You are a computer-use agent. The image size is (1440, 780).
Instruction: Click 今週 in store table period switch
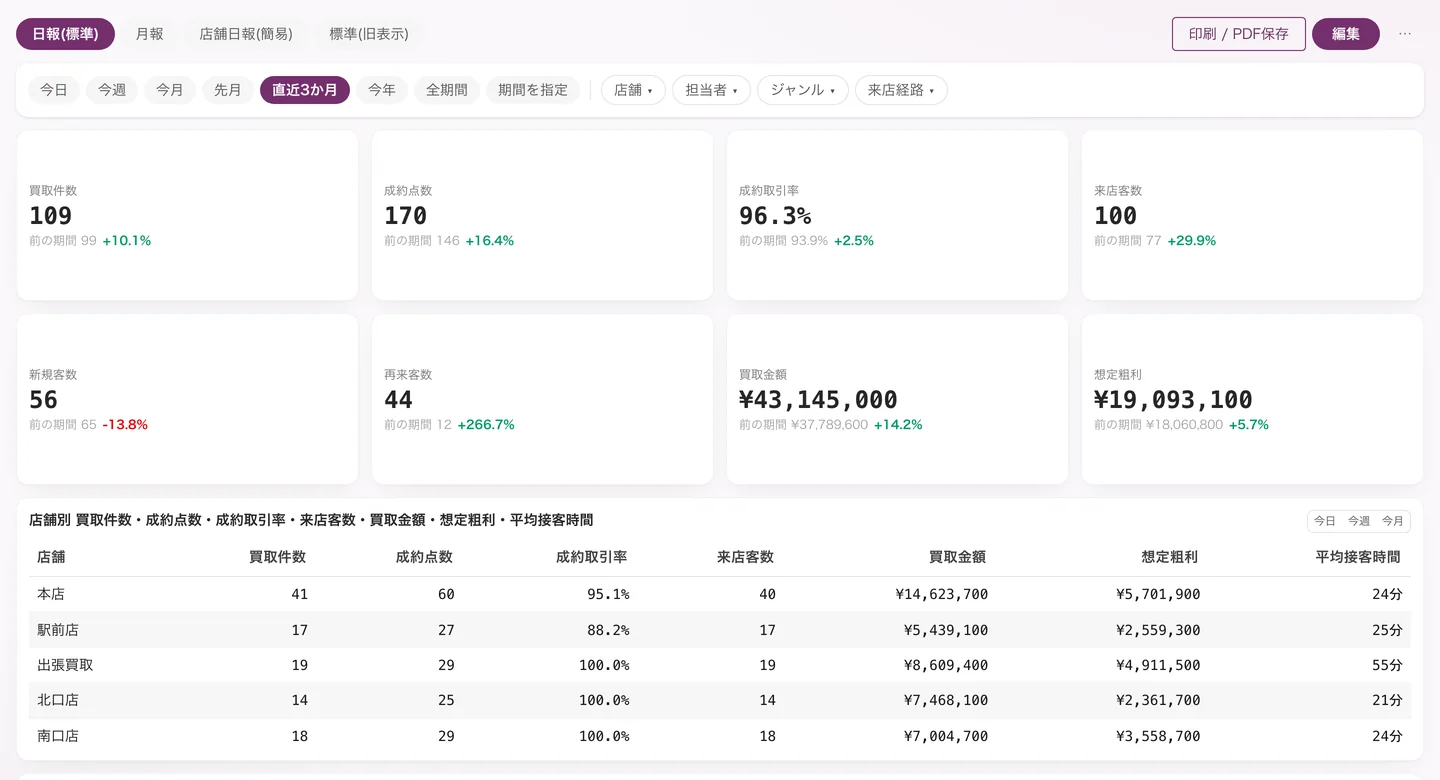click(x=1359, y=521)
